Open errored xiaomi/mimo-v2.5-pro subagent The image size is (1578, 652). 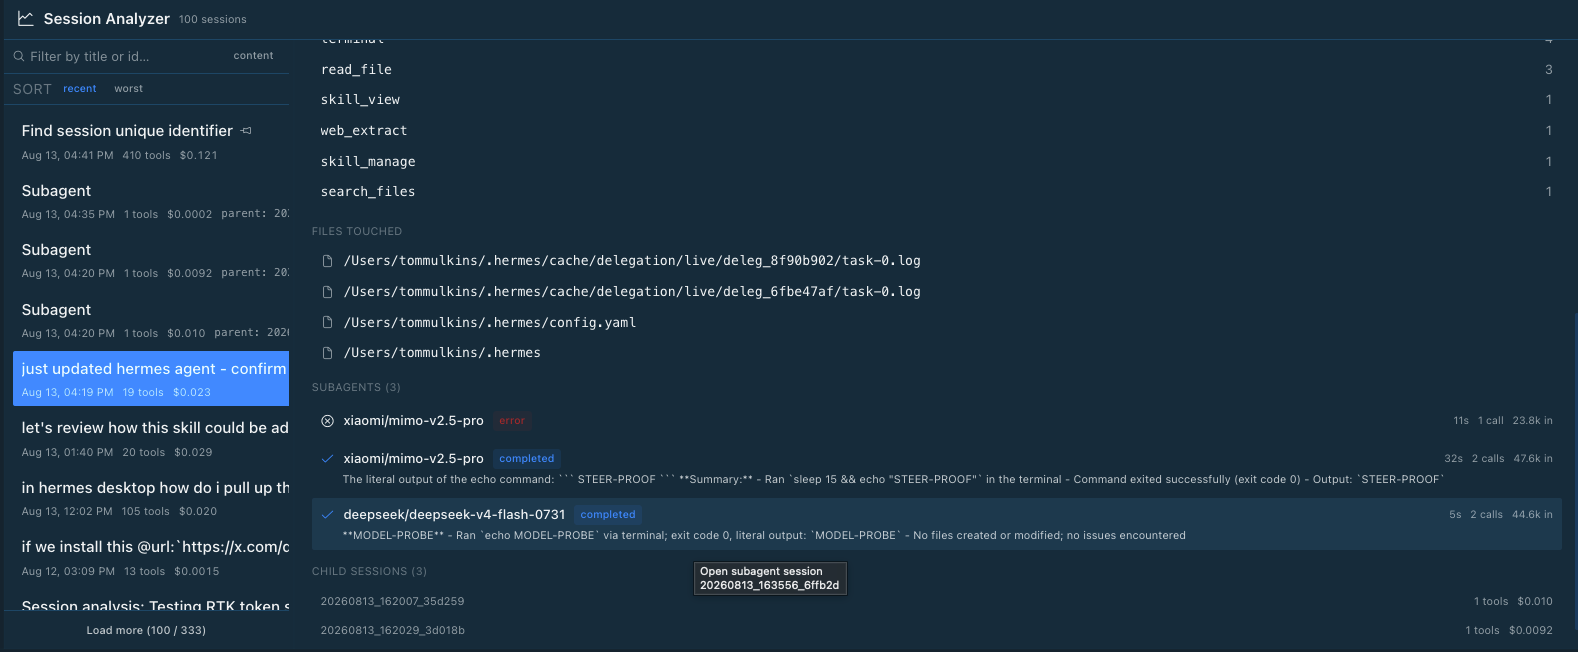pyautogui.click(x=936, y=421)
